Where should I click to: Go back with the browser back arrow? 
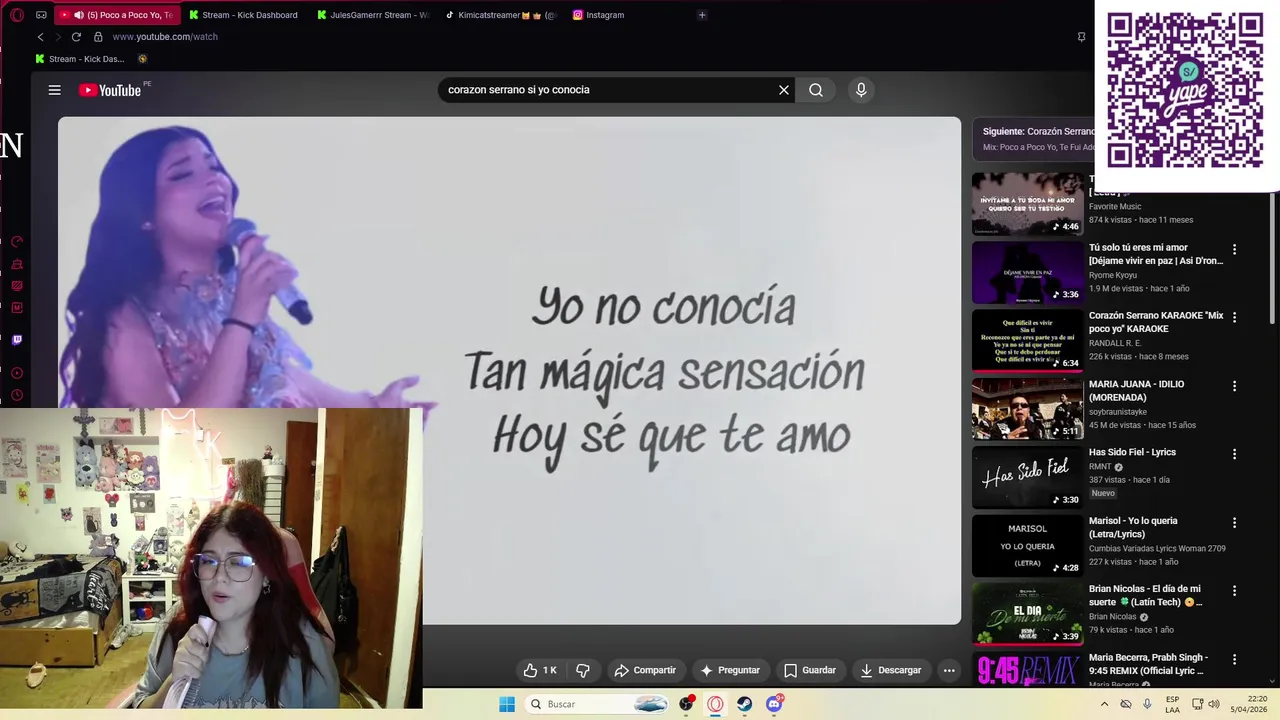(x=40, y=37)
